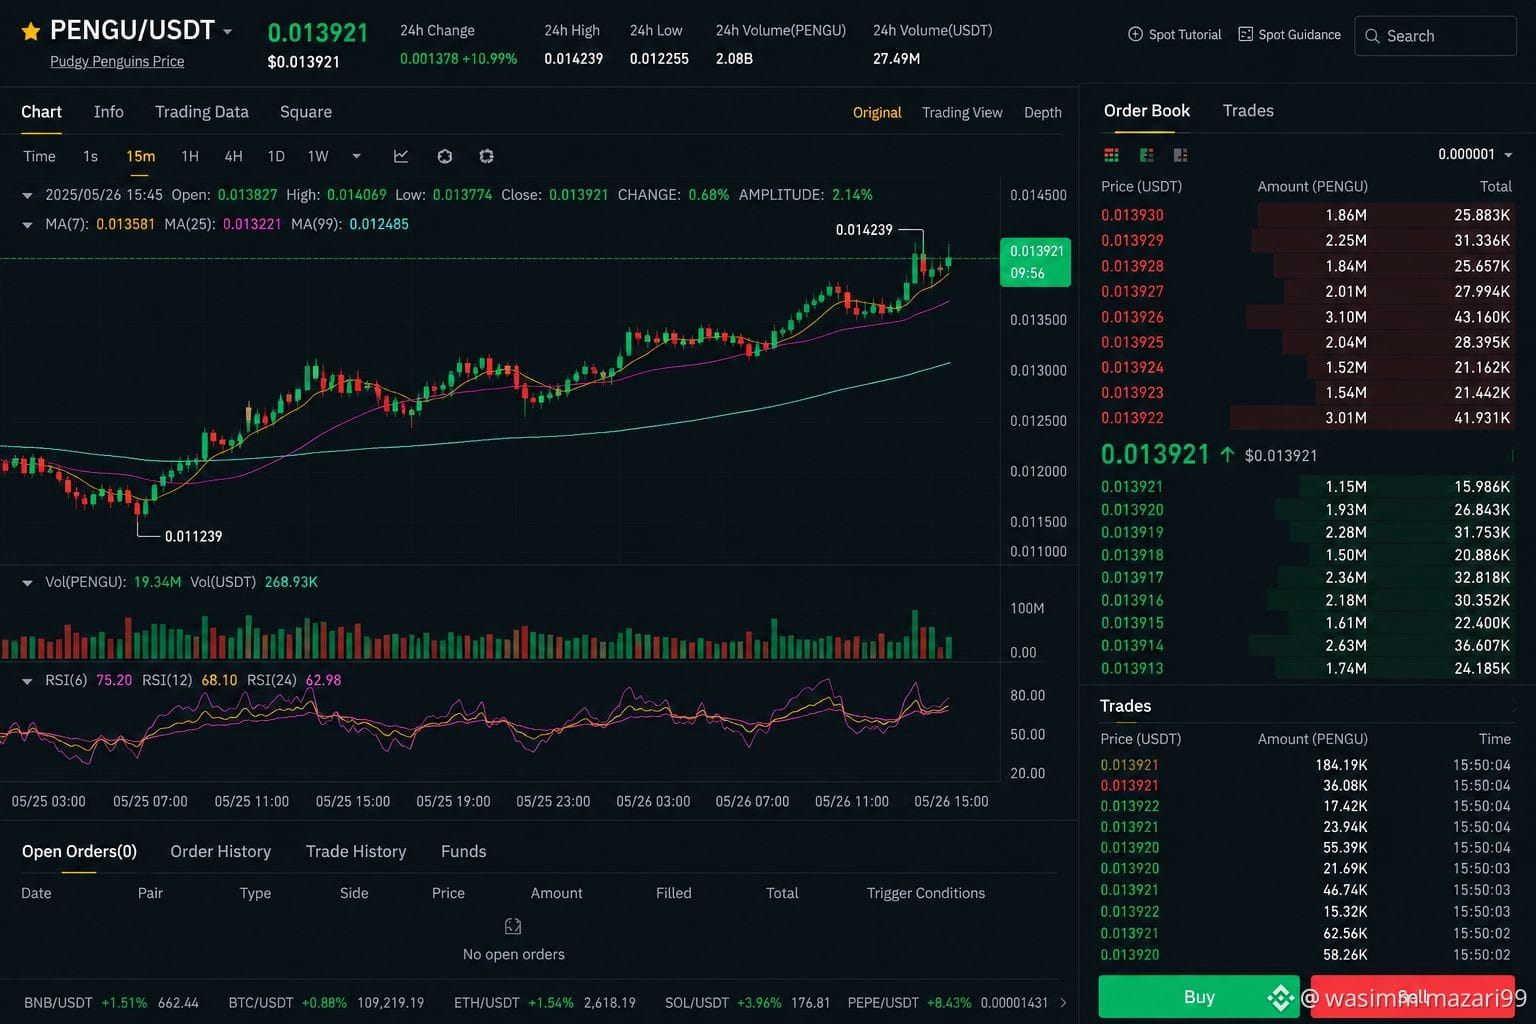
Task: Click the current price tag 0.013921 on chart axis
Action: [1036, 262]
